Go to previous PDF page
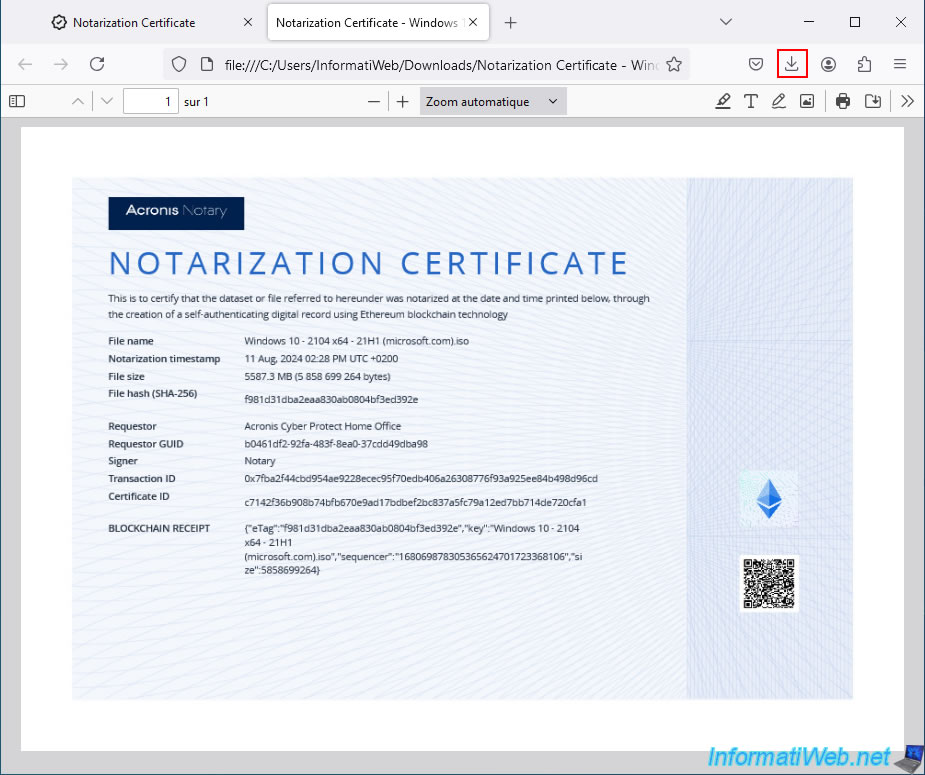Viewport: 925px width, 775px height. tap(78, 101)
